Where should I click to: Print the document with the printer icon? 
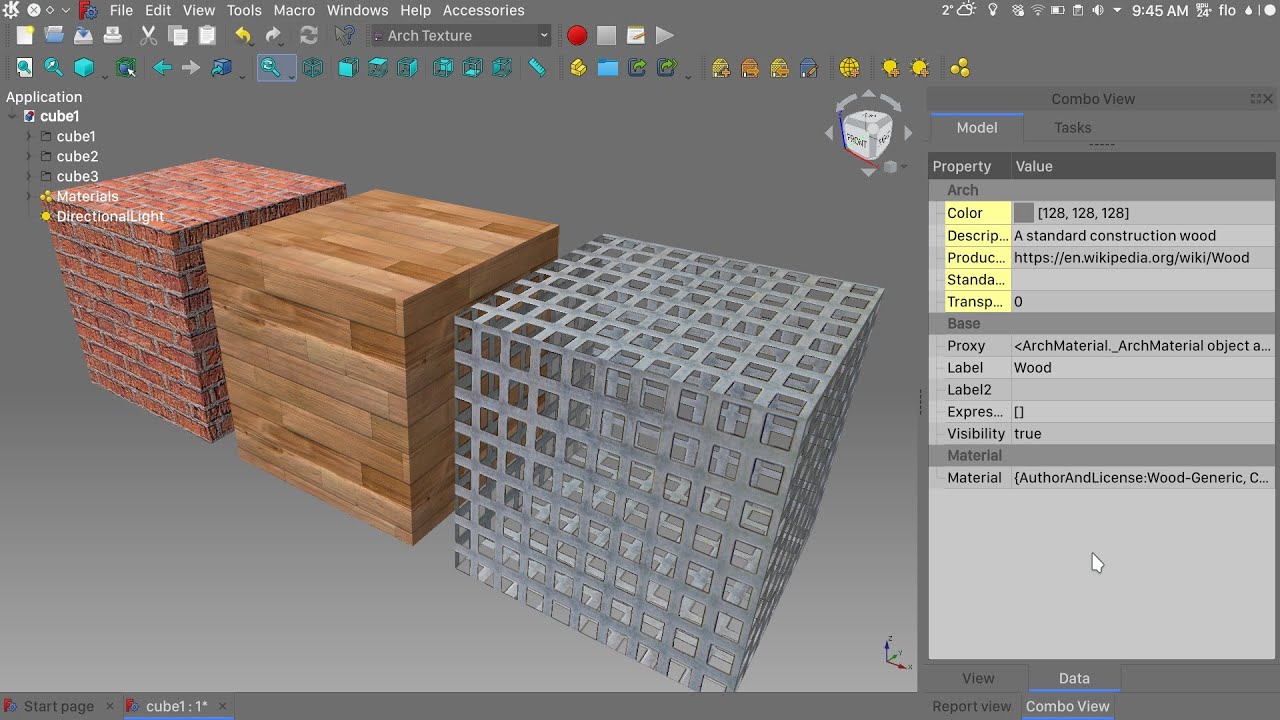pos(113,35)
